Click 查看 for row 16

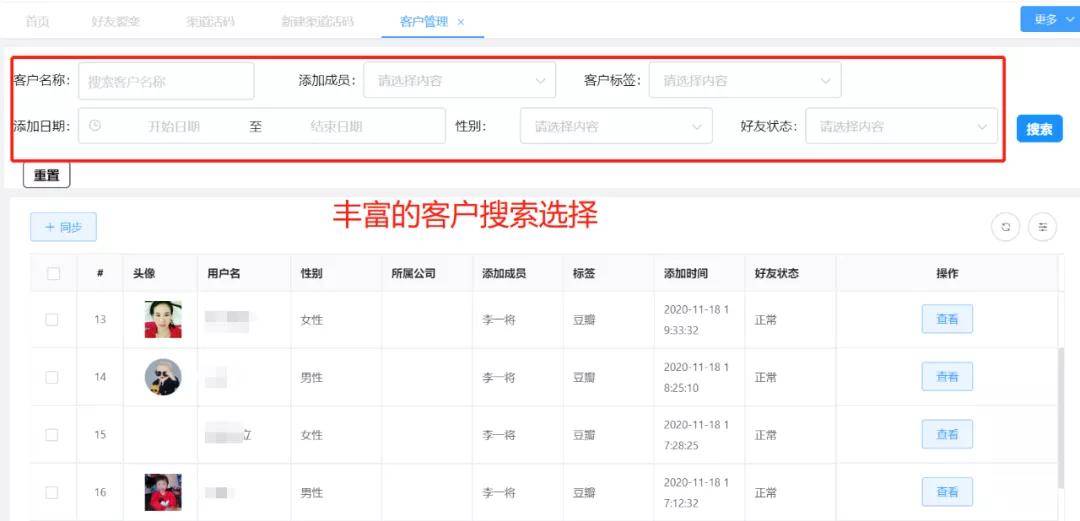pos(947,492)
